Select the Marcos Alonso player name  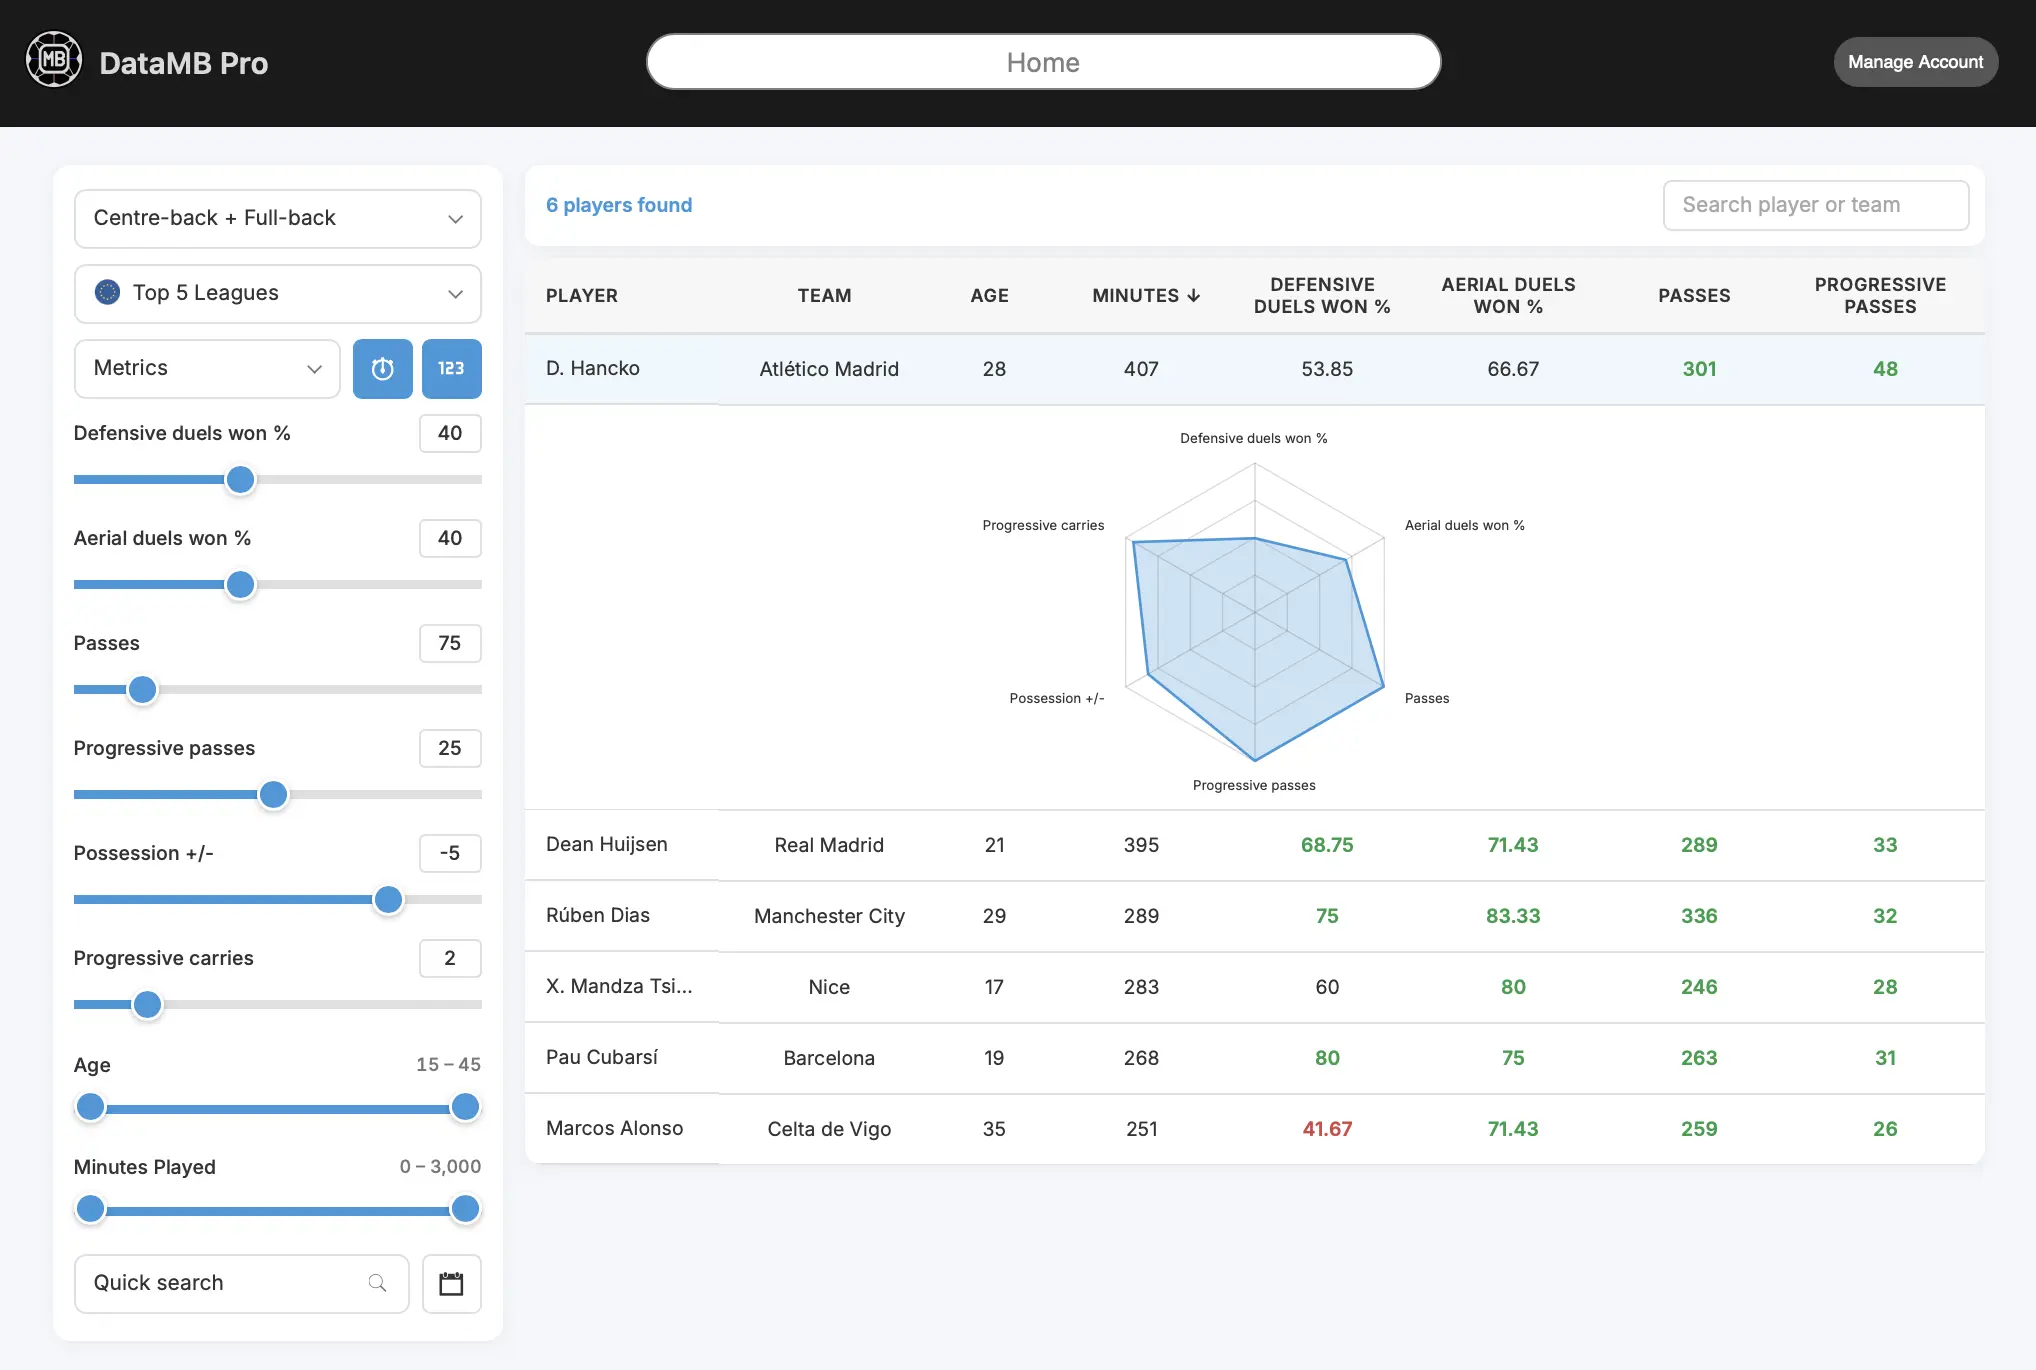(x=614, y=1129)
